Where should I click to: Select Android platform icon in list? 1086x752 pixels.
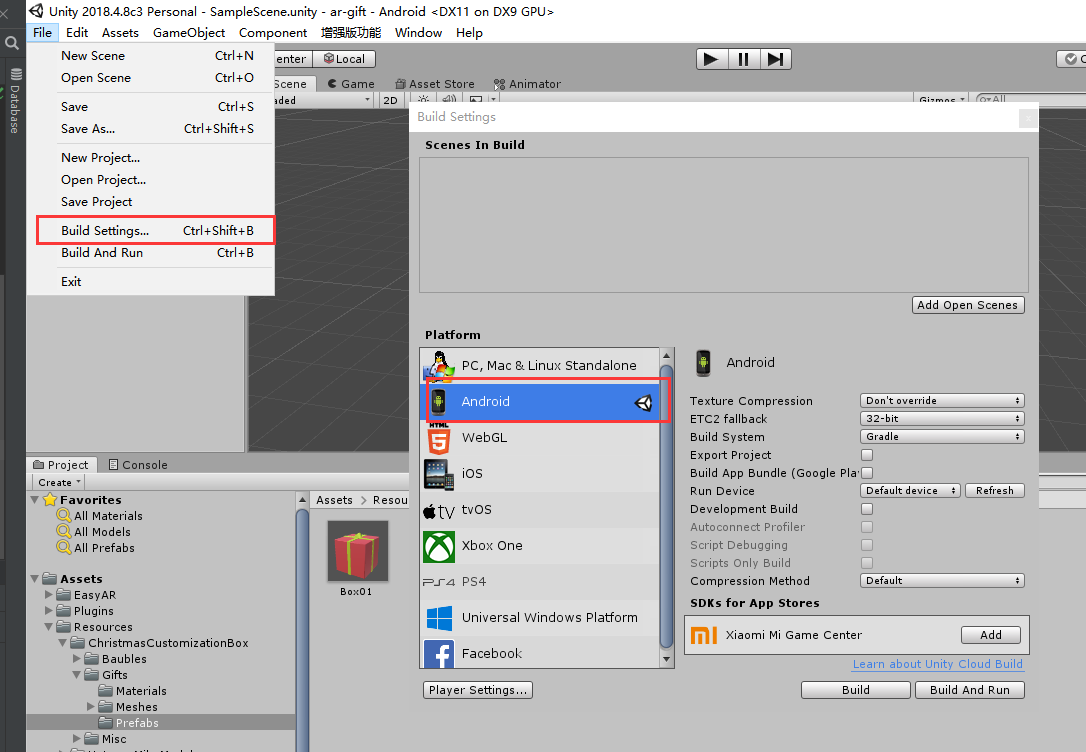coord(438,402)
